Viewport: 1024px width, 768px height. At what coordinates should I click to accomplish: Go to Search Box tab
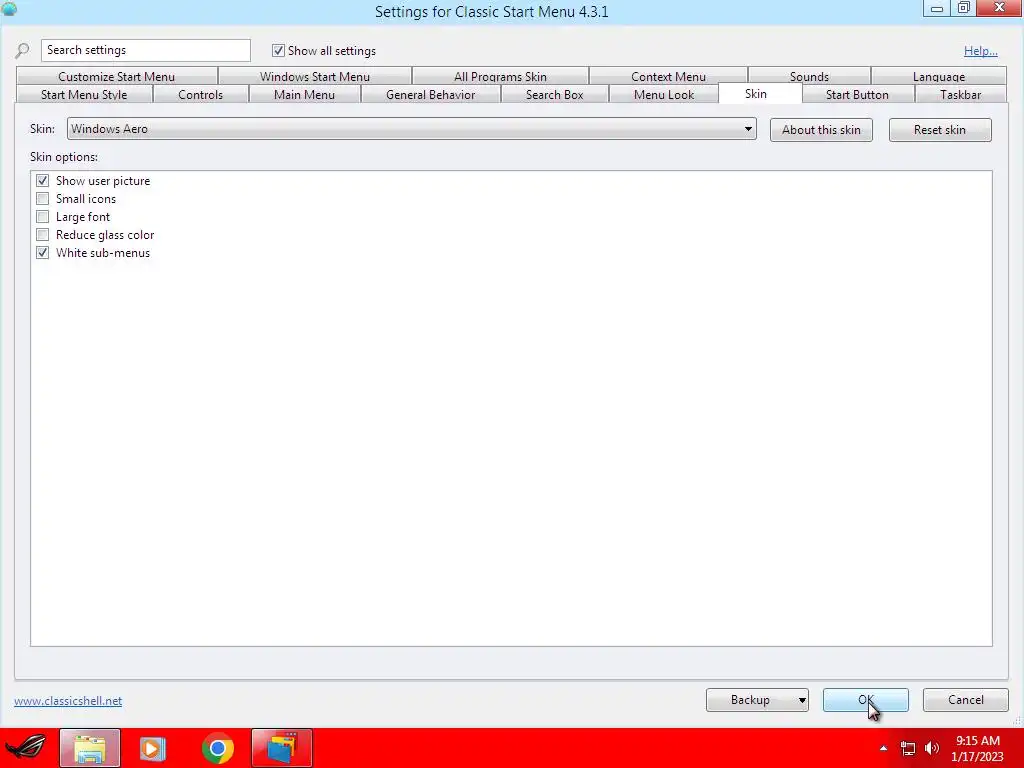click(x=554, y=95)
